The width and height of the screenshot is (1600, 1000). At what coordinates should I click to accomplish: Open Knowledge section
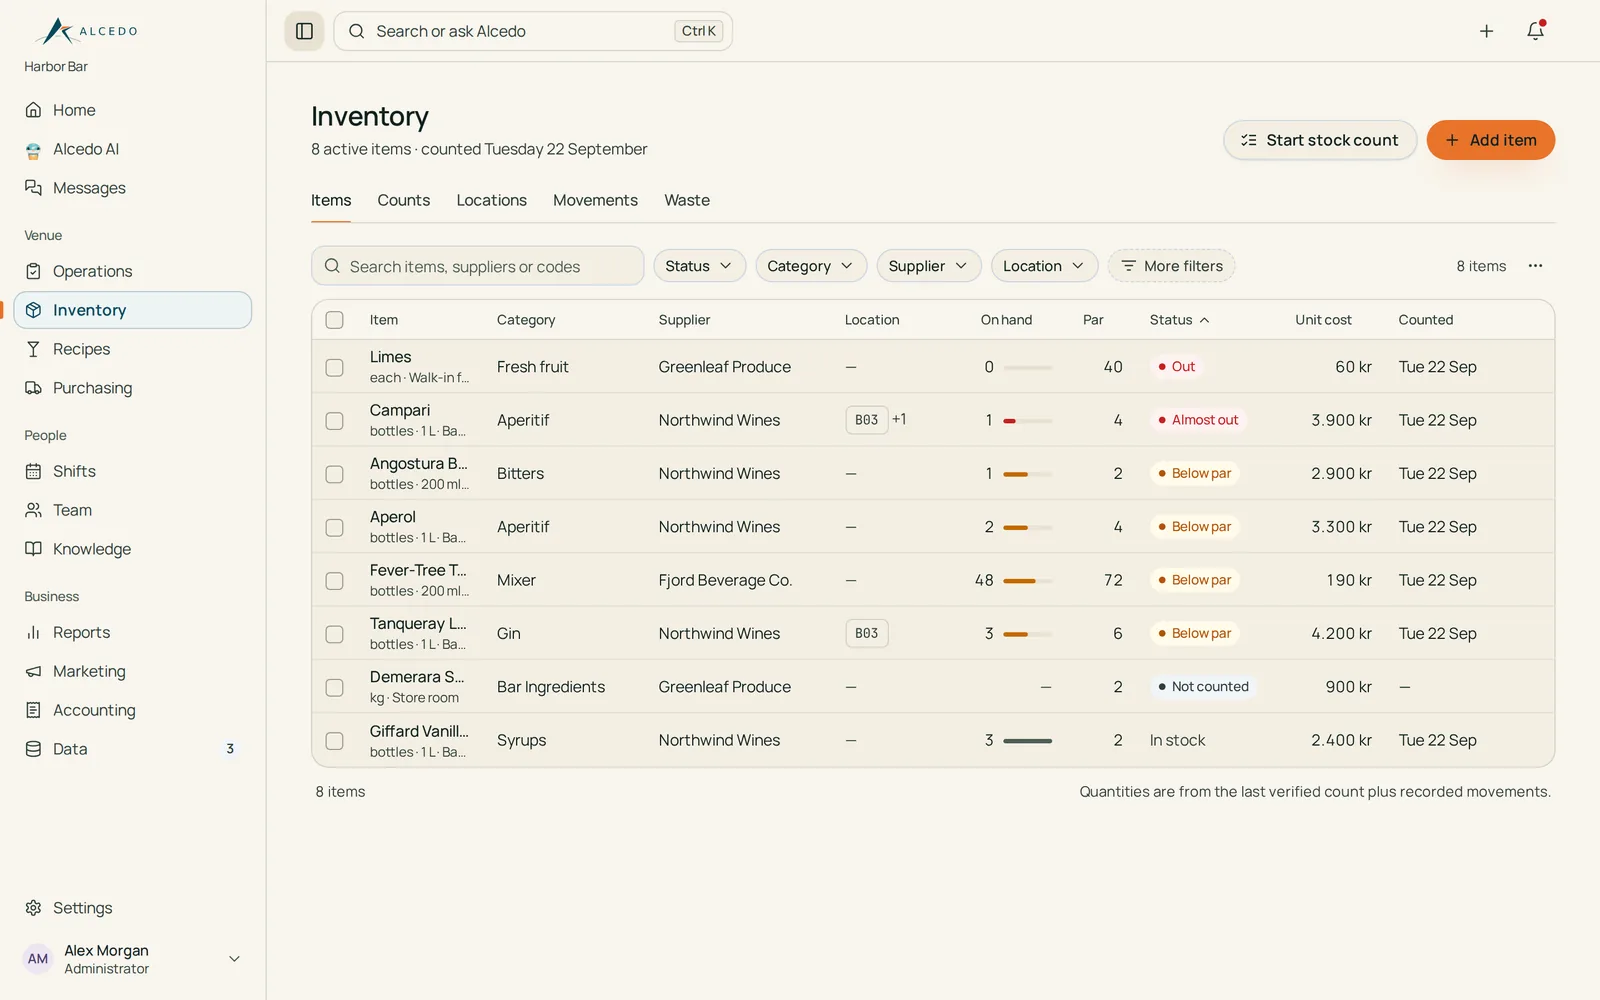pos(133,549)
